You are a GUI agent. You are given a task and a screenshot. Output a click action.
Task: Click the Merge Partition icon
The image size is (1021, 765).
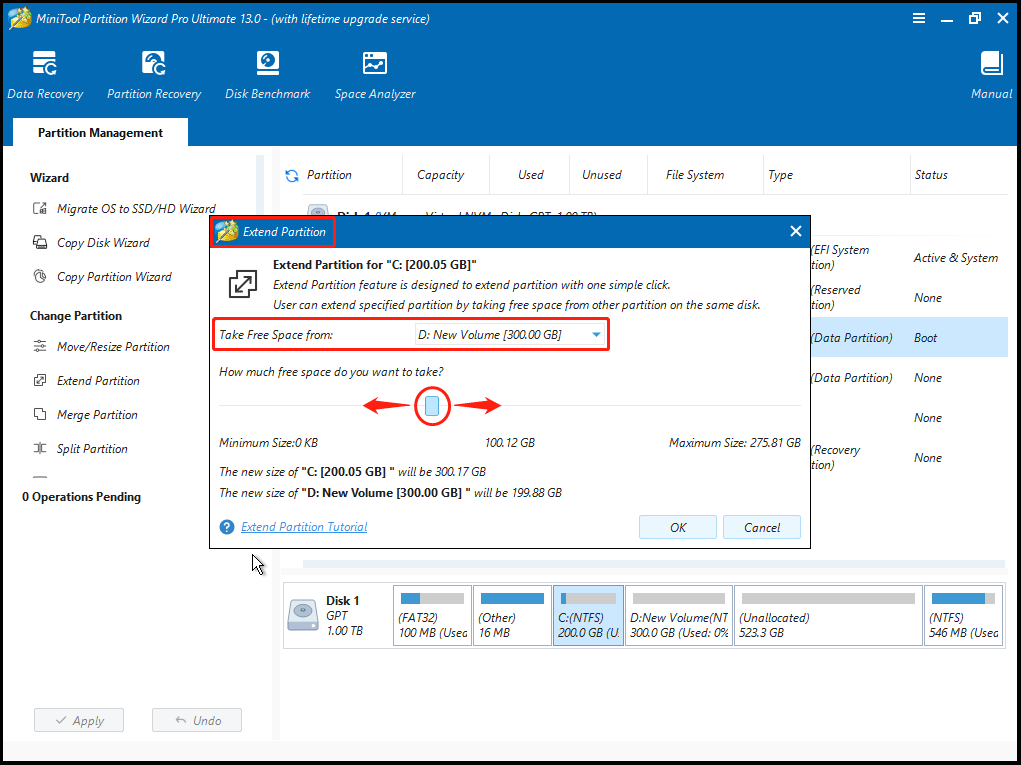(40, 415)
